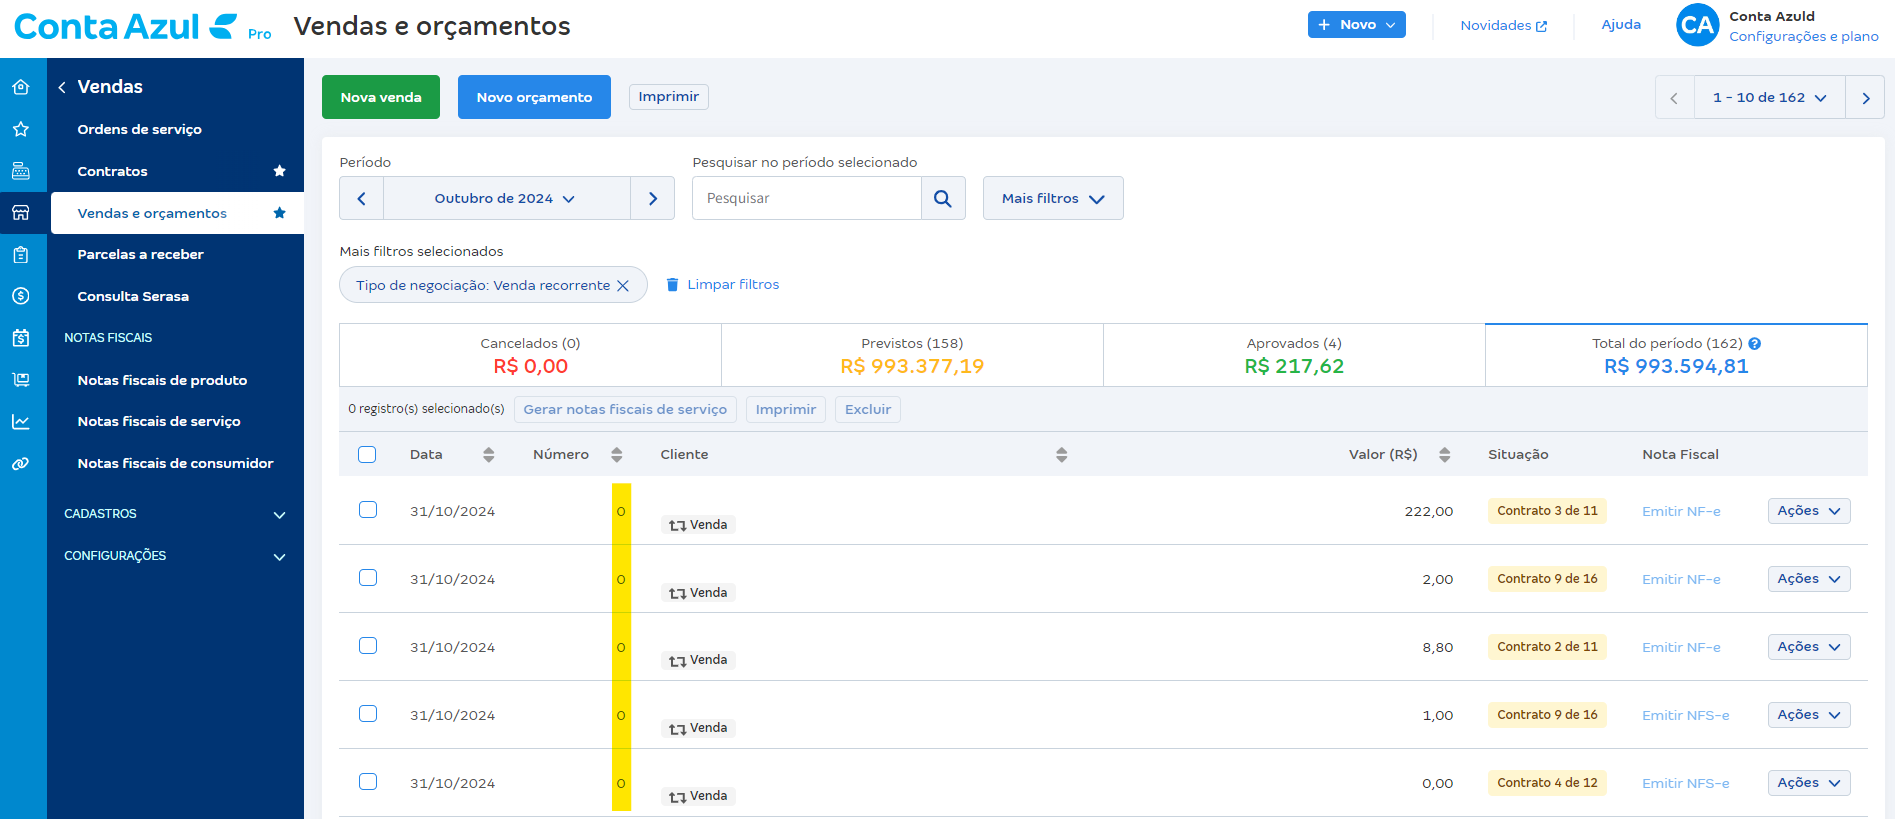Open the 1 - 10 de 162 pagination dropdown

click(1769, 98)
